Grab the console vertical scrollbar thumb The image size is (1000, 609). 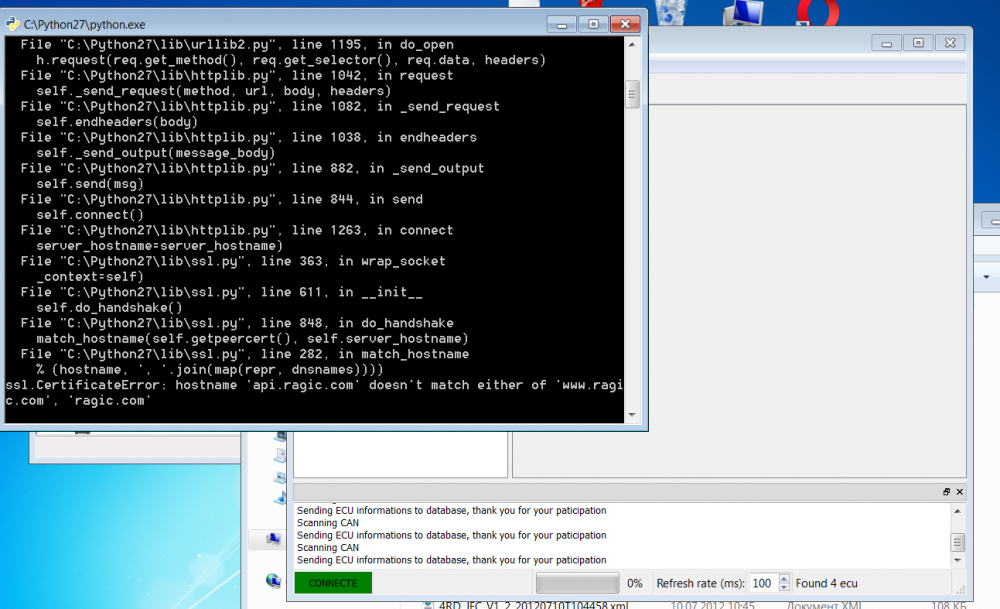(632, 95)
